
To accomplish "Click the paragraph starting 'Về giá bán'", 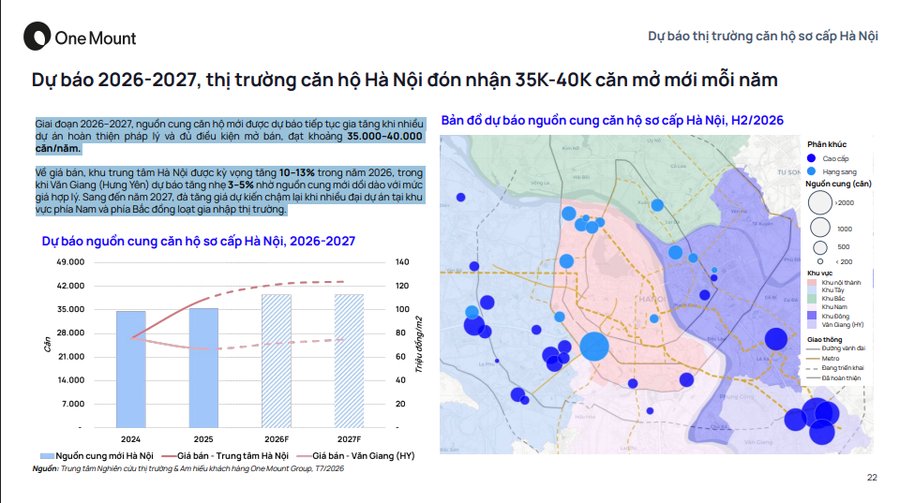I will pyautogui.click(x=230, y=191).
